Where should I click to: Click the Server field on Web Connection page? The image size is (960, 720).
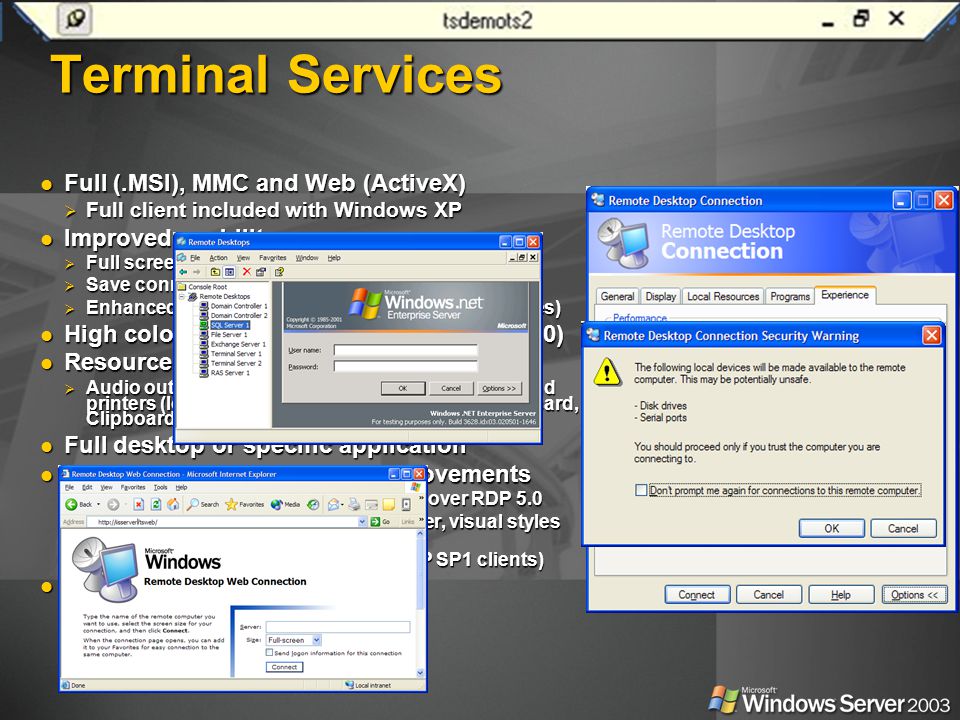point(338,627)
